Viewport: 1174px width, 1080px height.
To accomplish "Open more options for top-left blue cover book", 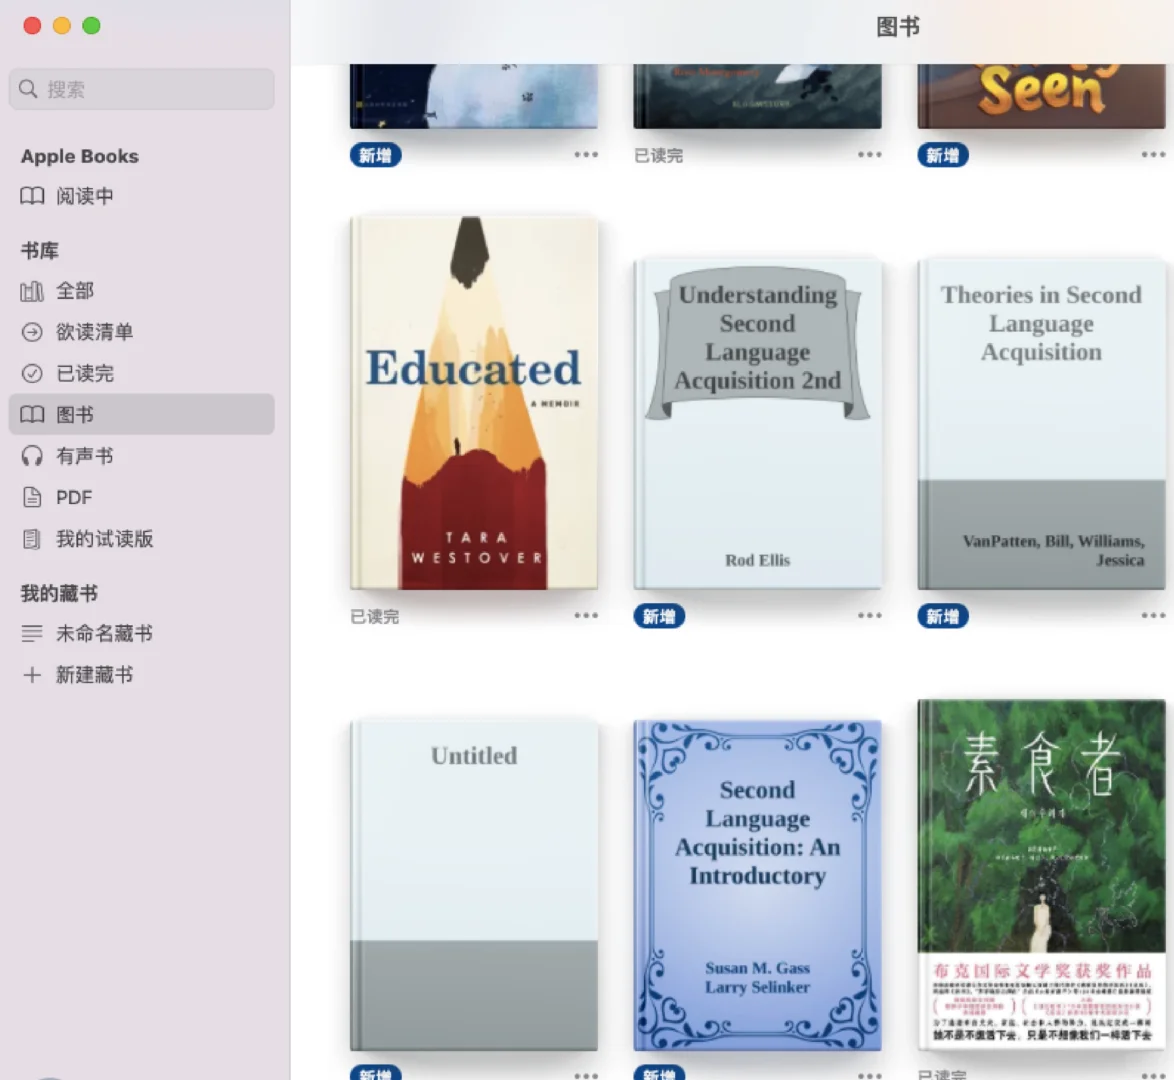I will [586, 155].
